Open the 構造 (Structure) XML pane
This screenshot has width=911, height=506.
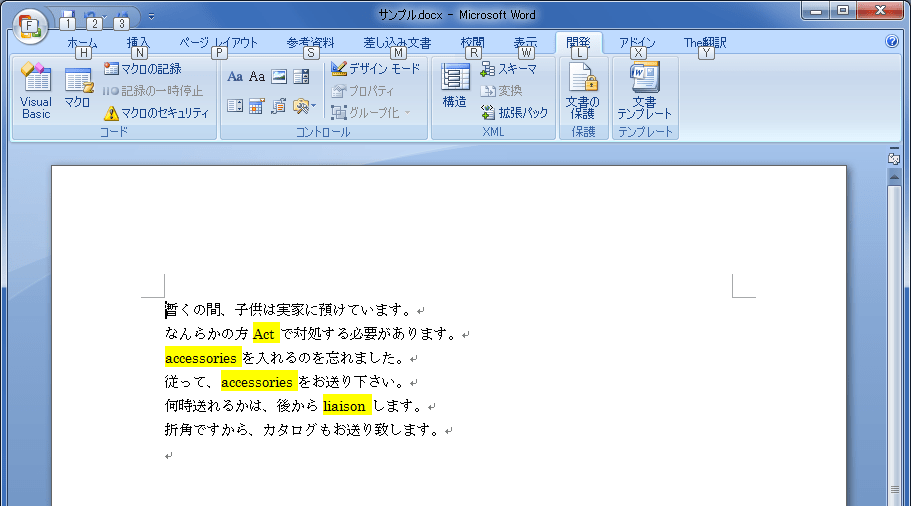[455, 88]
